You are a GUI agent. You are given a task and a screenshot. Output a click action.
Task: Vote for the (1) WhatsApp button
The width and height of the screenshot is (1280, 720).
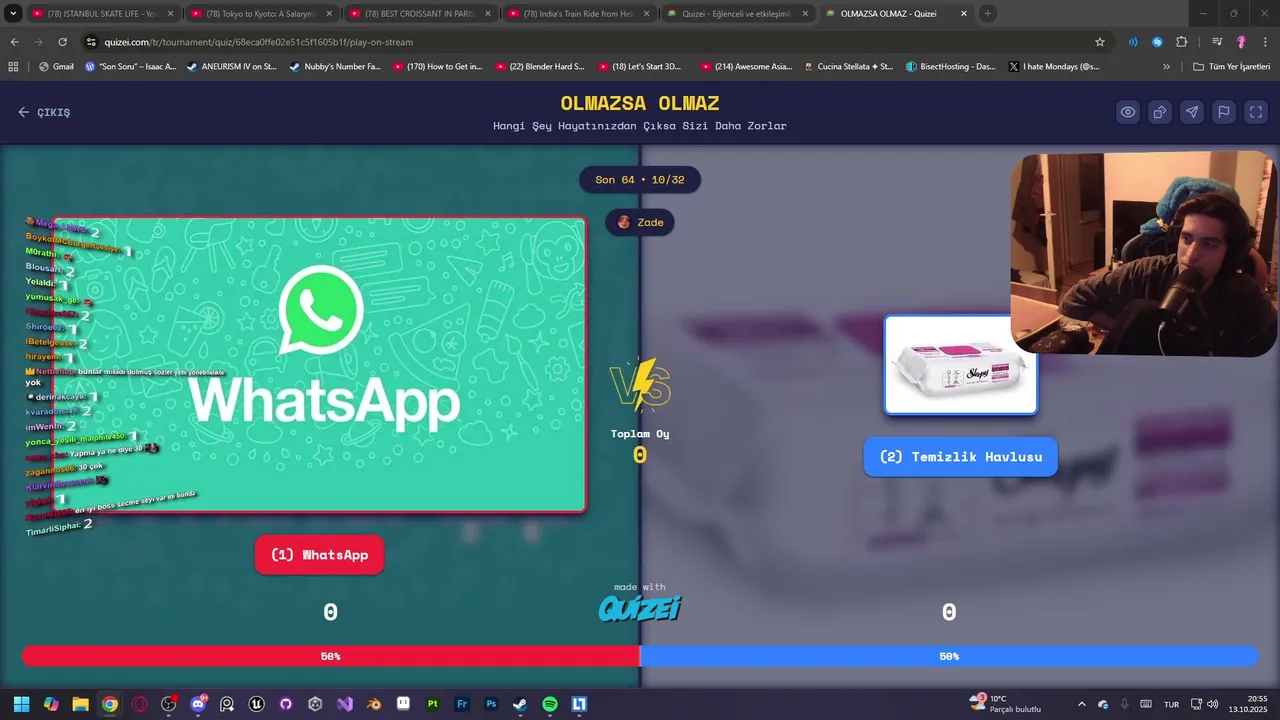point(319,555)
